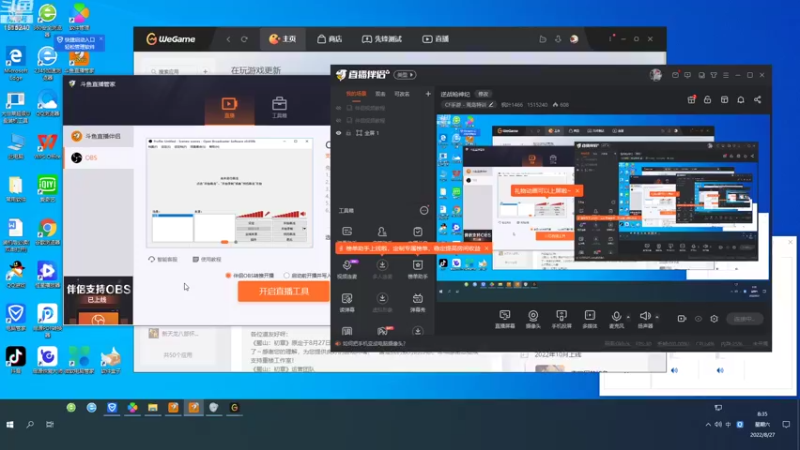Image resolution: width=800 pixels, height=450 pixels.
Task: Open the phone camera help tip link
Action: [x=374, y=344]
